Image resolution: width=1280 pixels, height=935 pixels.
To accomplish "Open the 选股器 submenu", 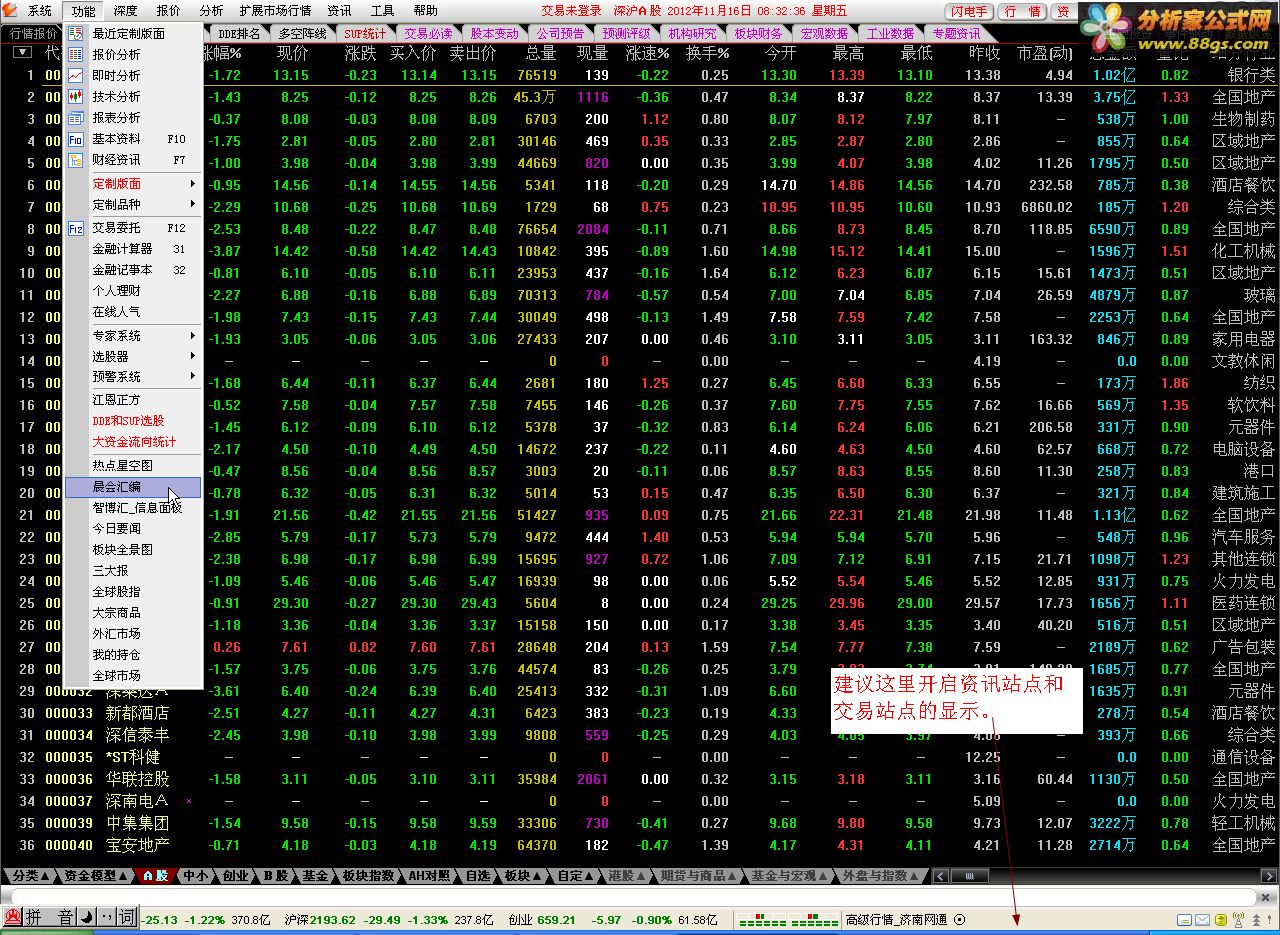I will (134, 357).
